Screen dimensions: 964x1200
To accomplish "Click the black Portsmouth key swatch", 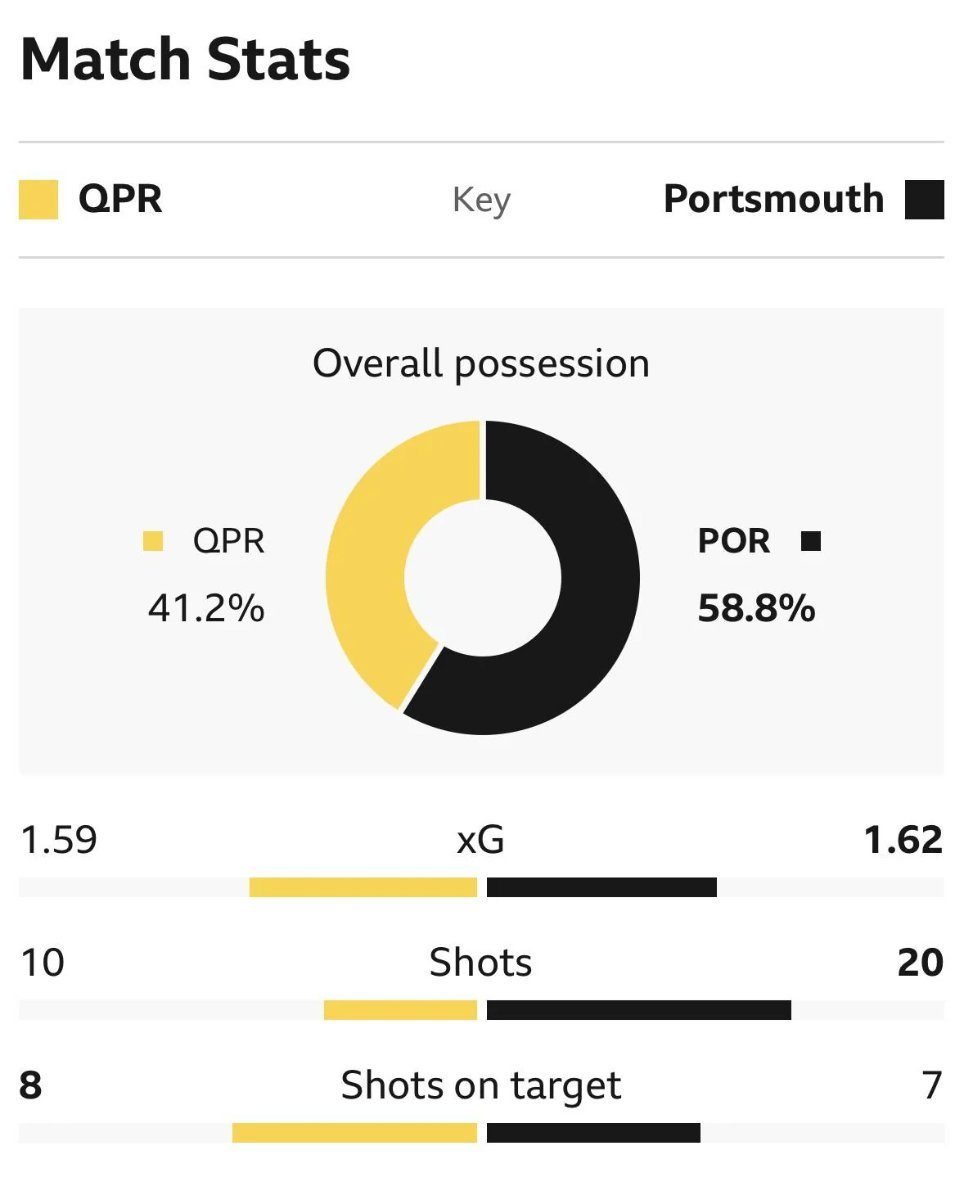I will coord(924,199).
